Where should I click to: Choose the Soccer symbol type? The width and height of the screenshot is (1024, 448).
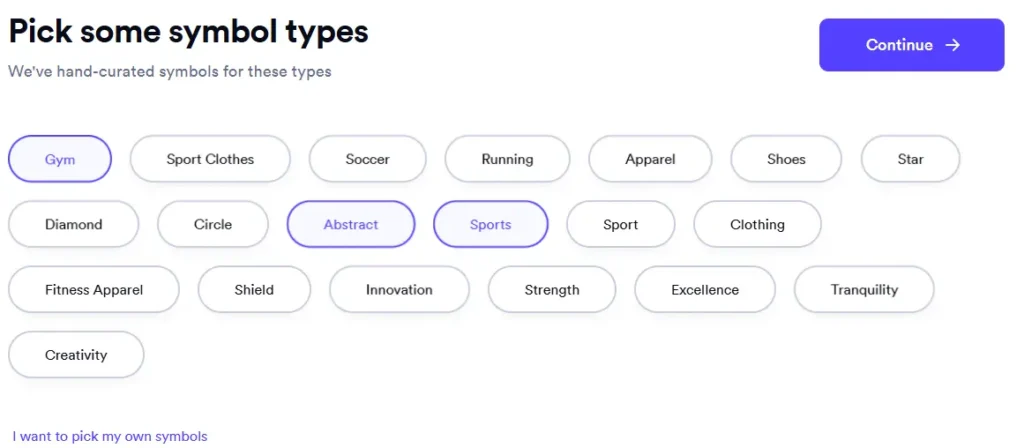tap(367, 159)
